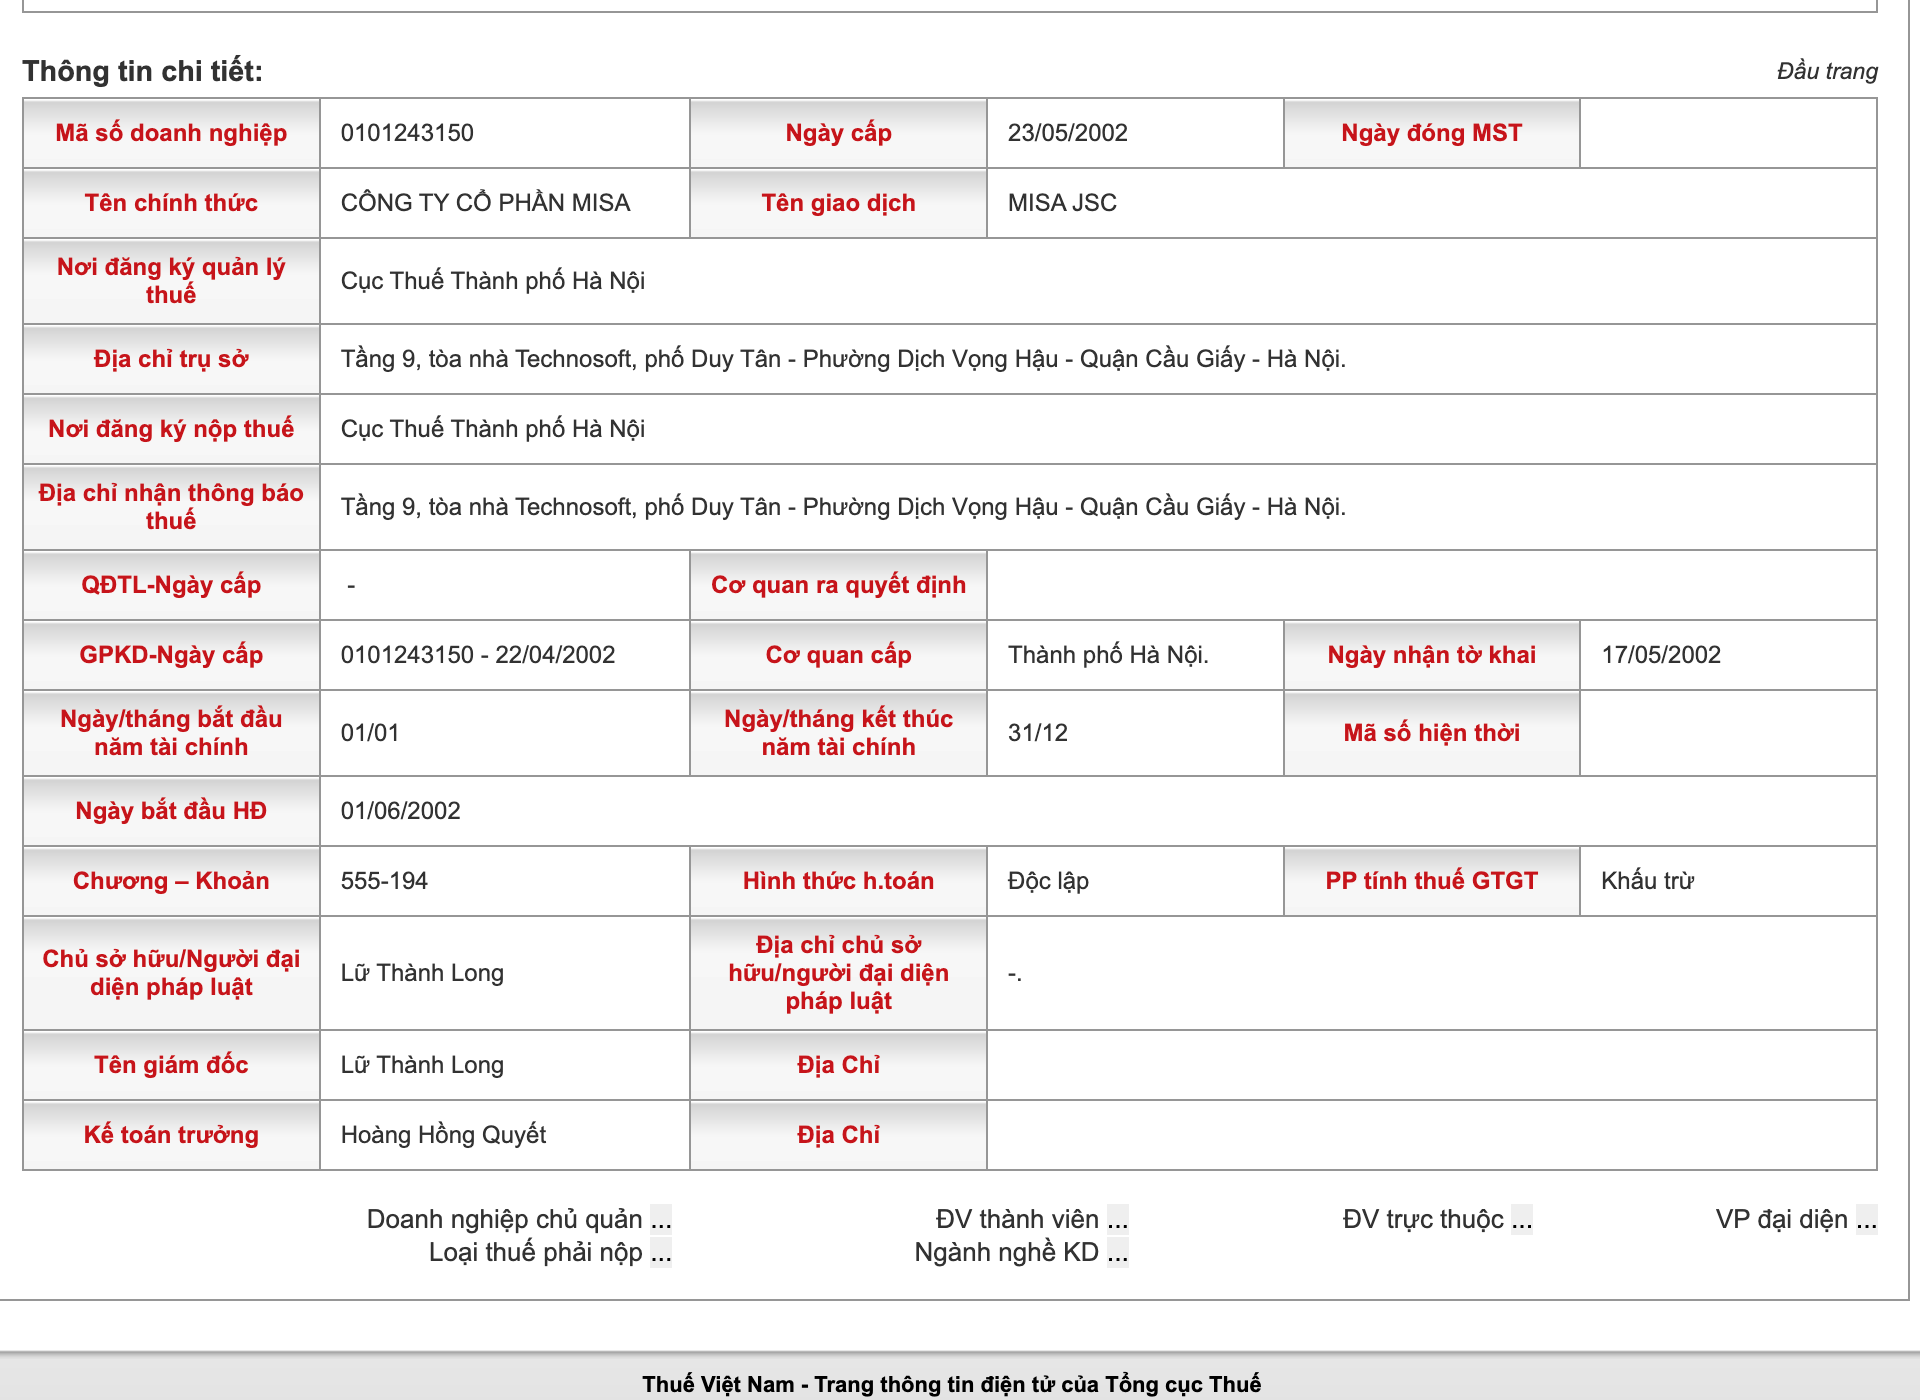Click the Tên chính thức label
The image size is (1920, 1400).
coord(171,203)
